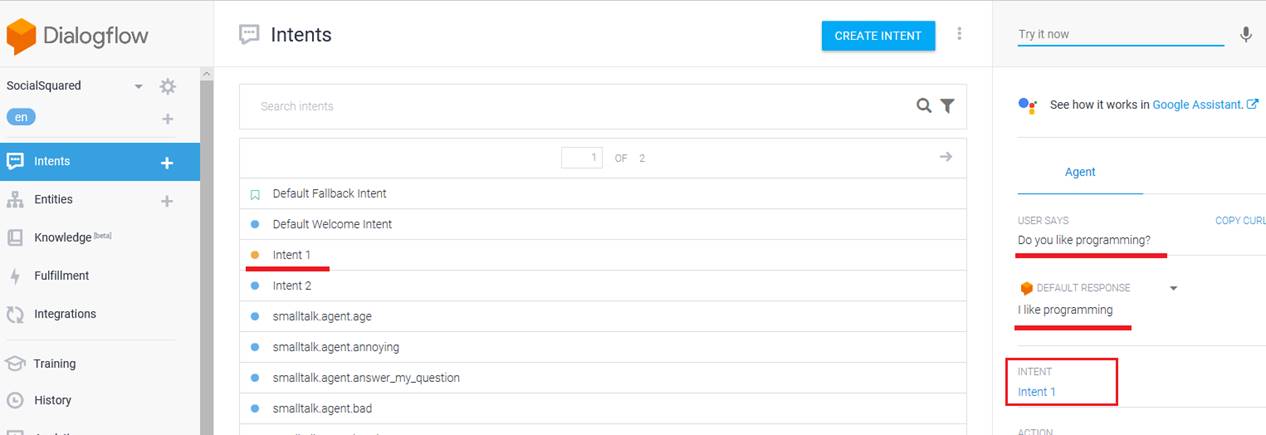
Task: Click the agent settings gear icon
Action: (168, 87)
